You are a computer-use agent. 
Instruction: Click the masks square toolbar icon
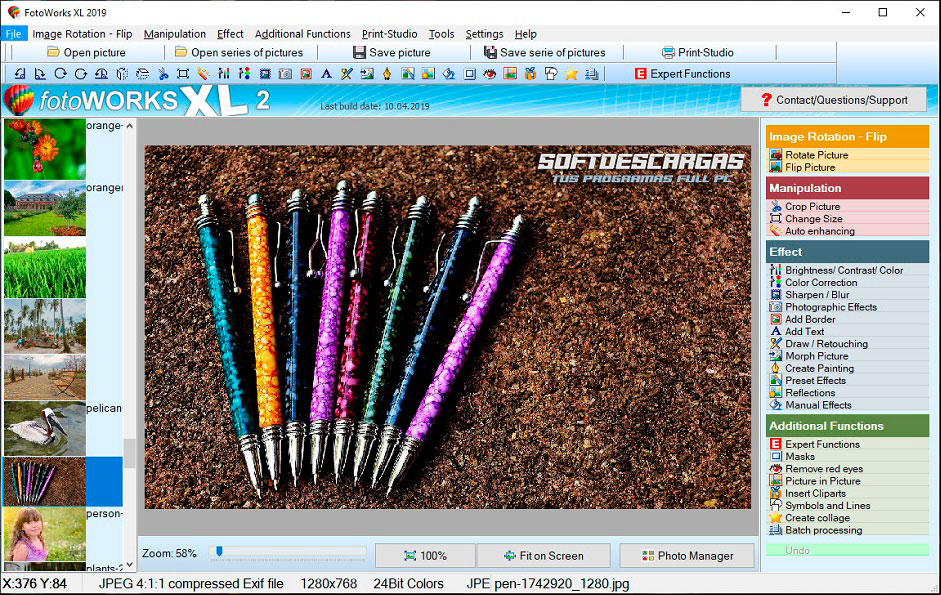point(469,74)
